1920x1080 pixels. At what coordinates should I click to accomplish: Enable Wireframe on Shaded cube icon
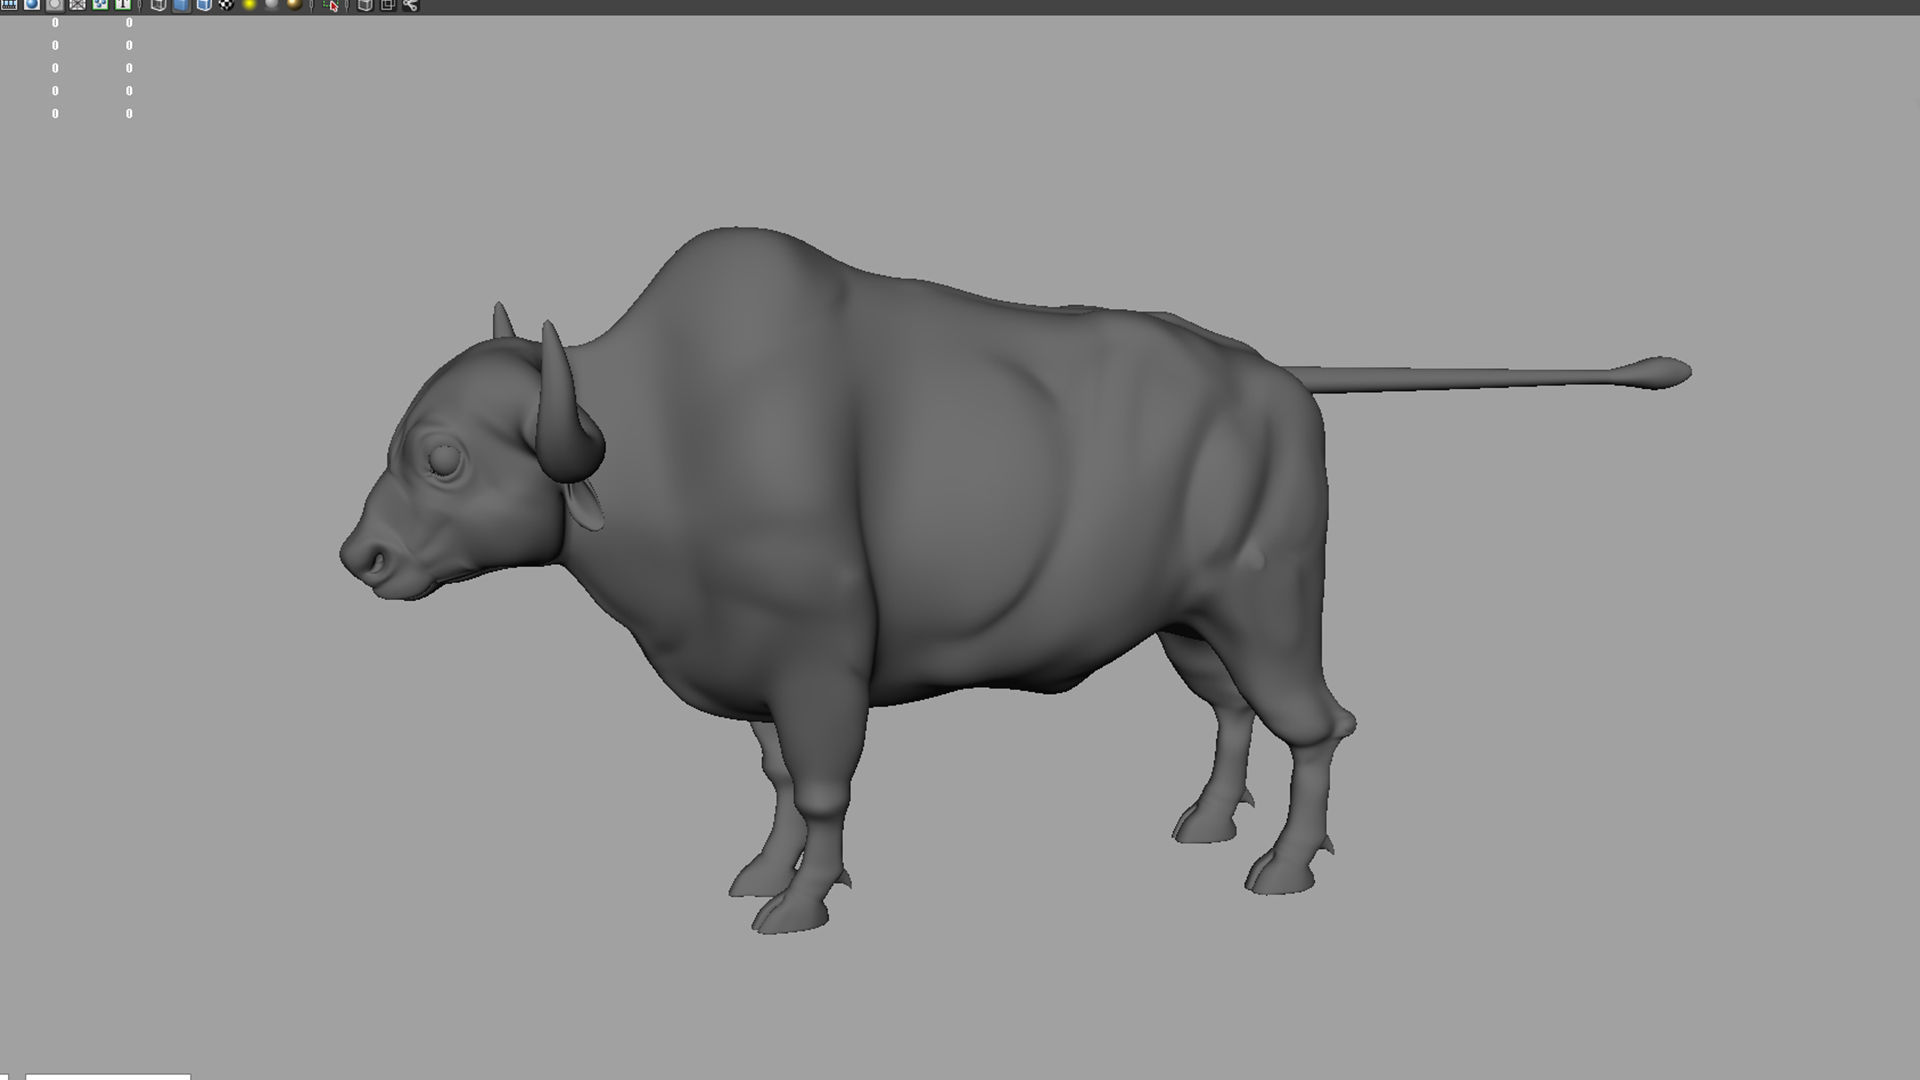(204, 4)
